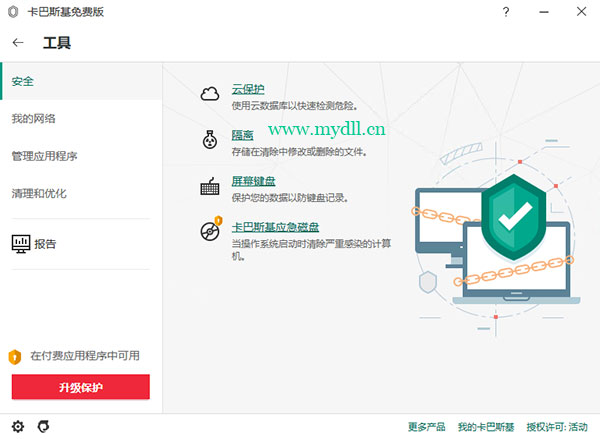Open settings via the gear icon
600x439 pixels.
pos(18,426)
